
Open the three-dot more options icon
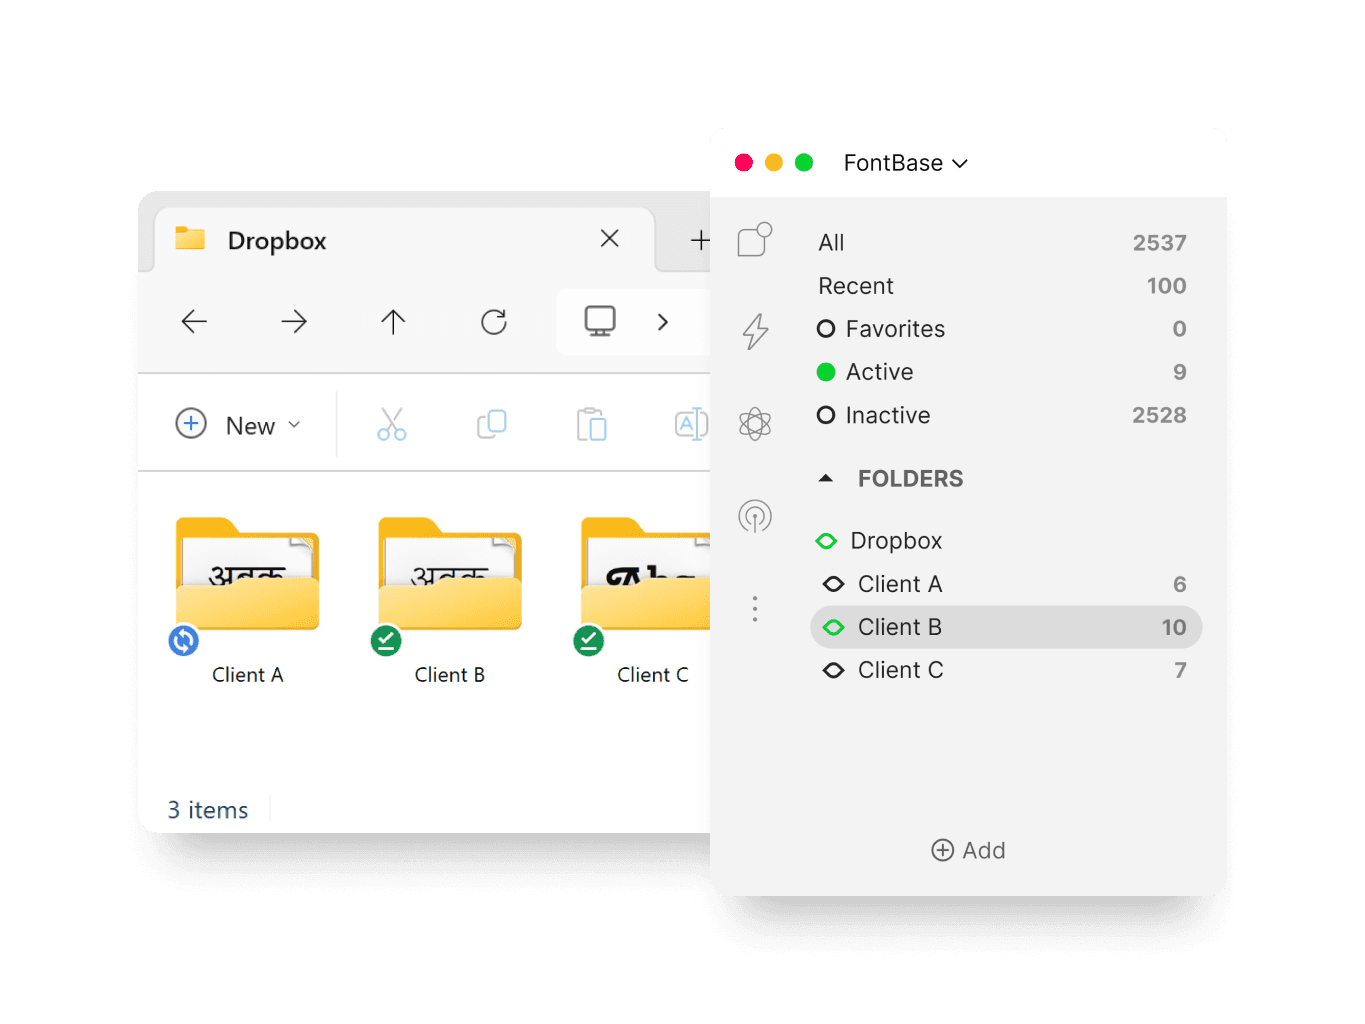coord(755,609)
